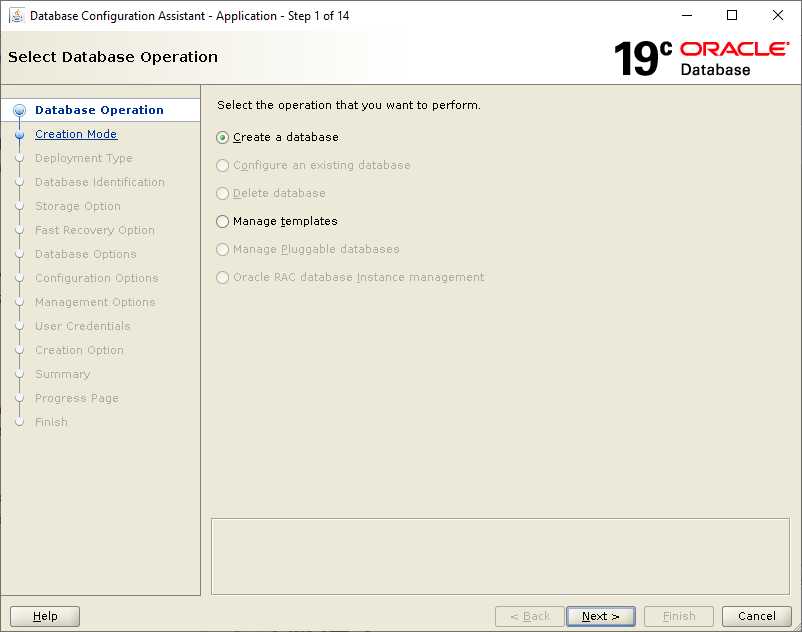Click the greyed-out Finish button
Image resolution: width=802 pixels, height=632 pixels.
(679, 616)
